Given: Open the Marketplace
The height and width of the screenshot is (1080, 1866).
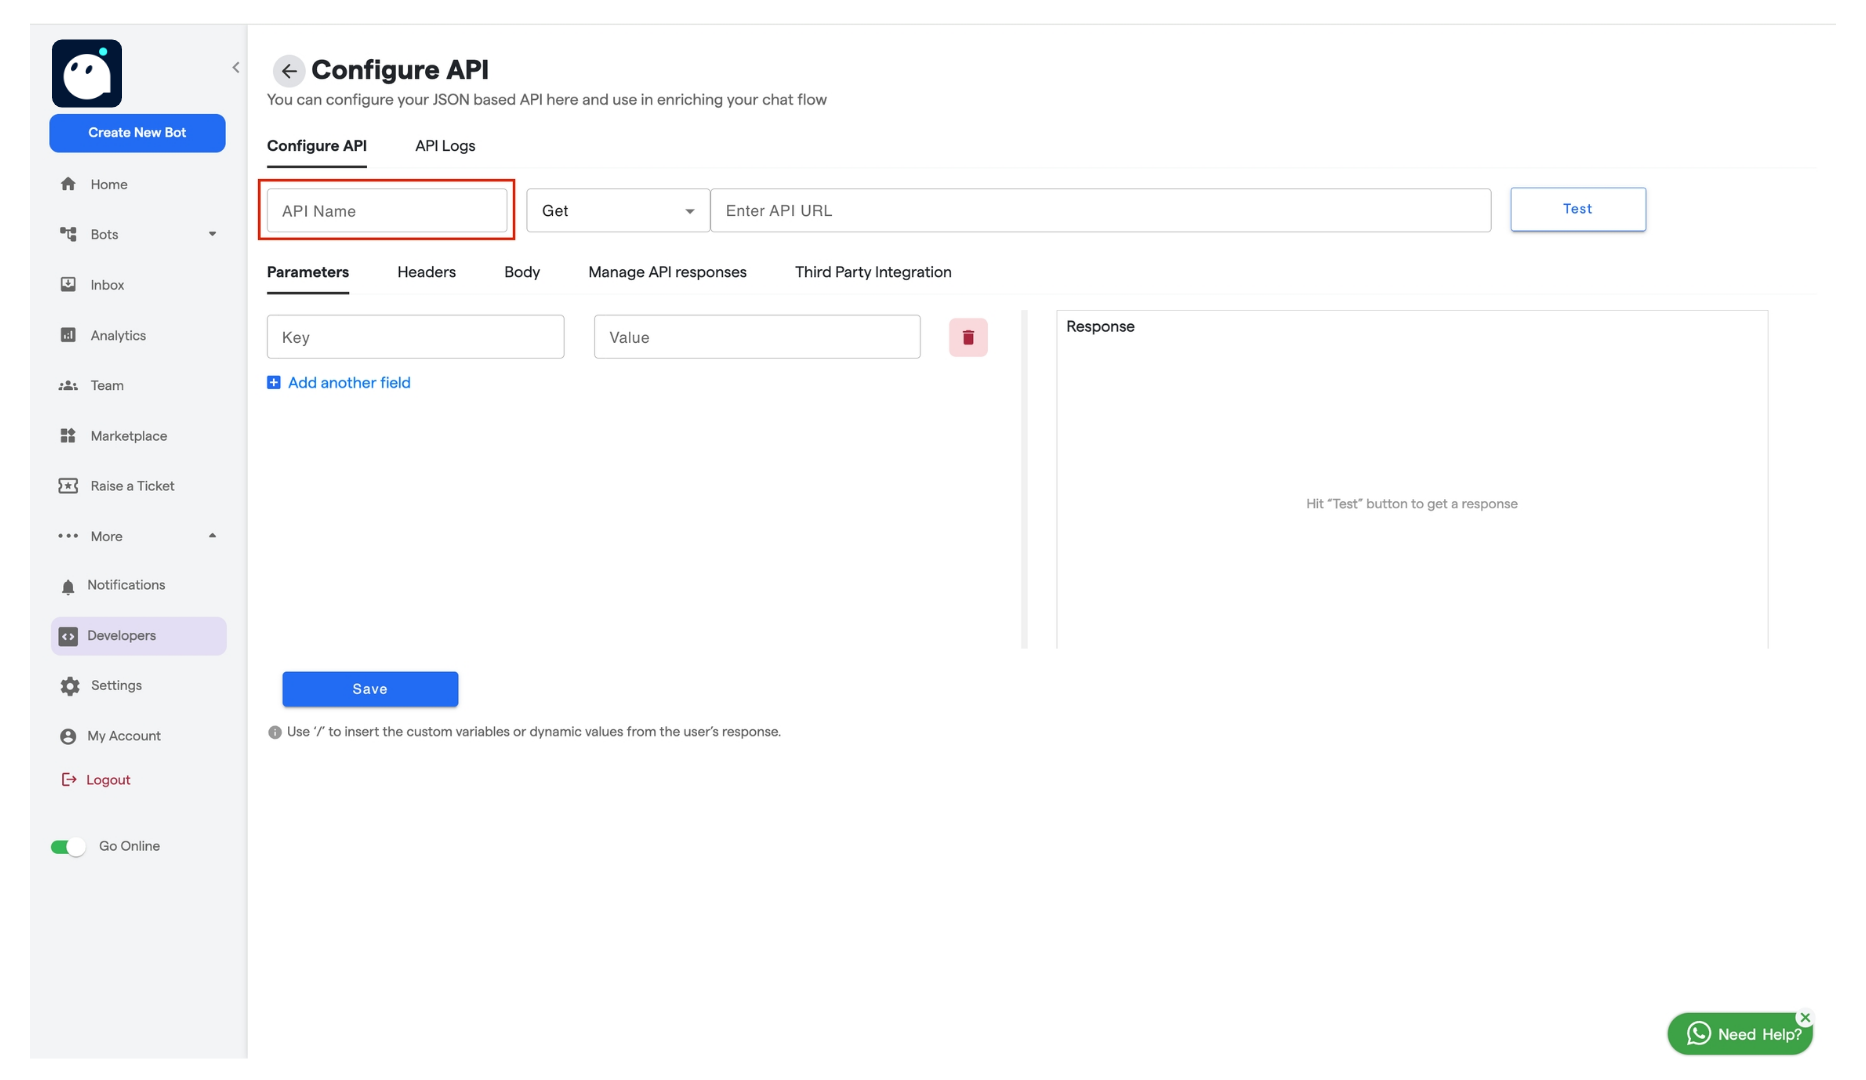Looking at the screenshot, I should point(127,435).
